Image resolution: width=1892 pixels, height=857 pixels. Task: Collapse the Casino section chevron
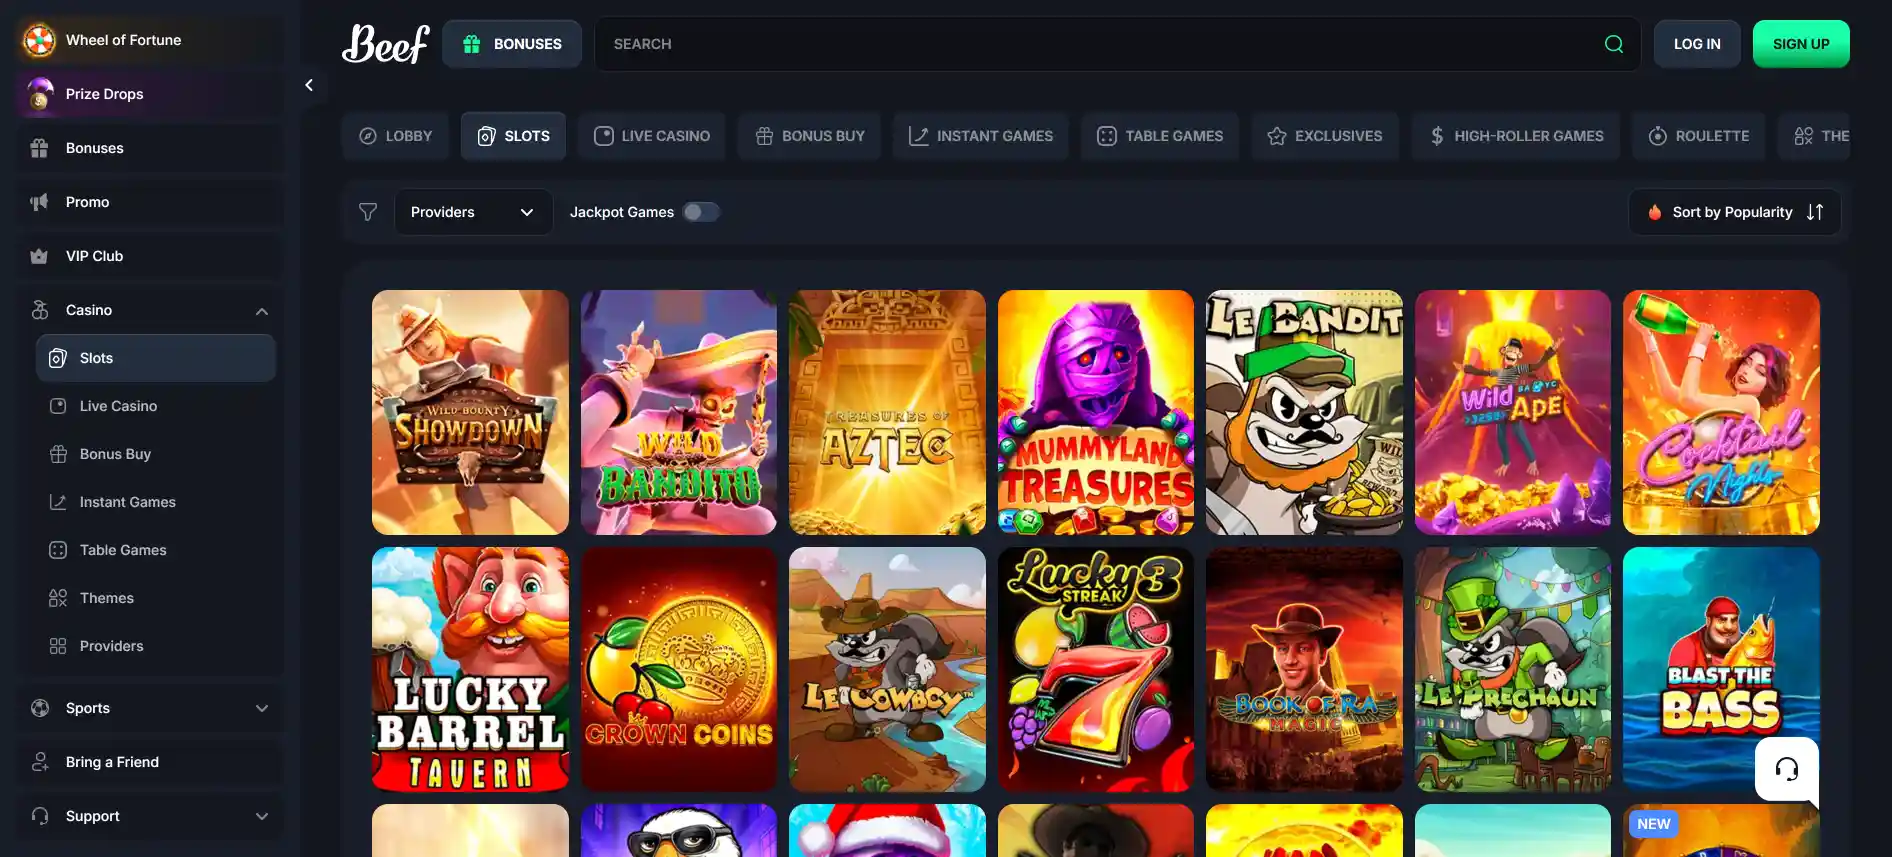point(262,311)
